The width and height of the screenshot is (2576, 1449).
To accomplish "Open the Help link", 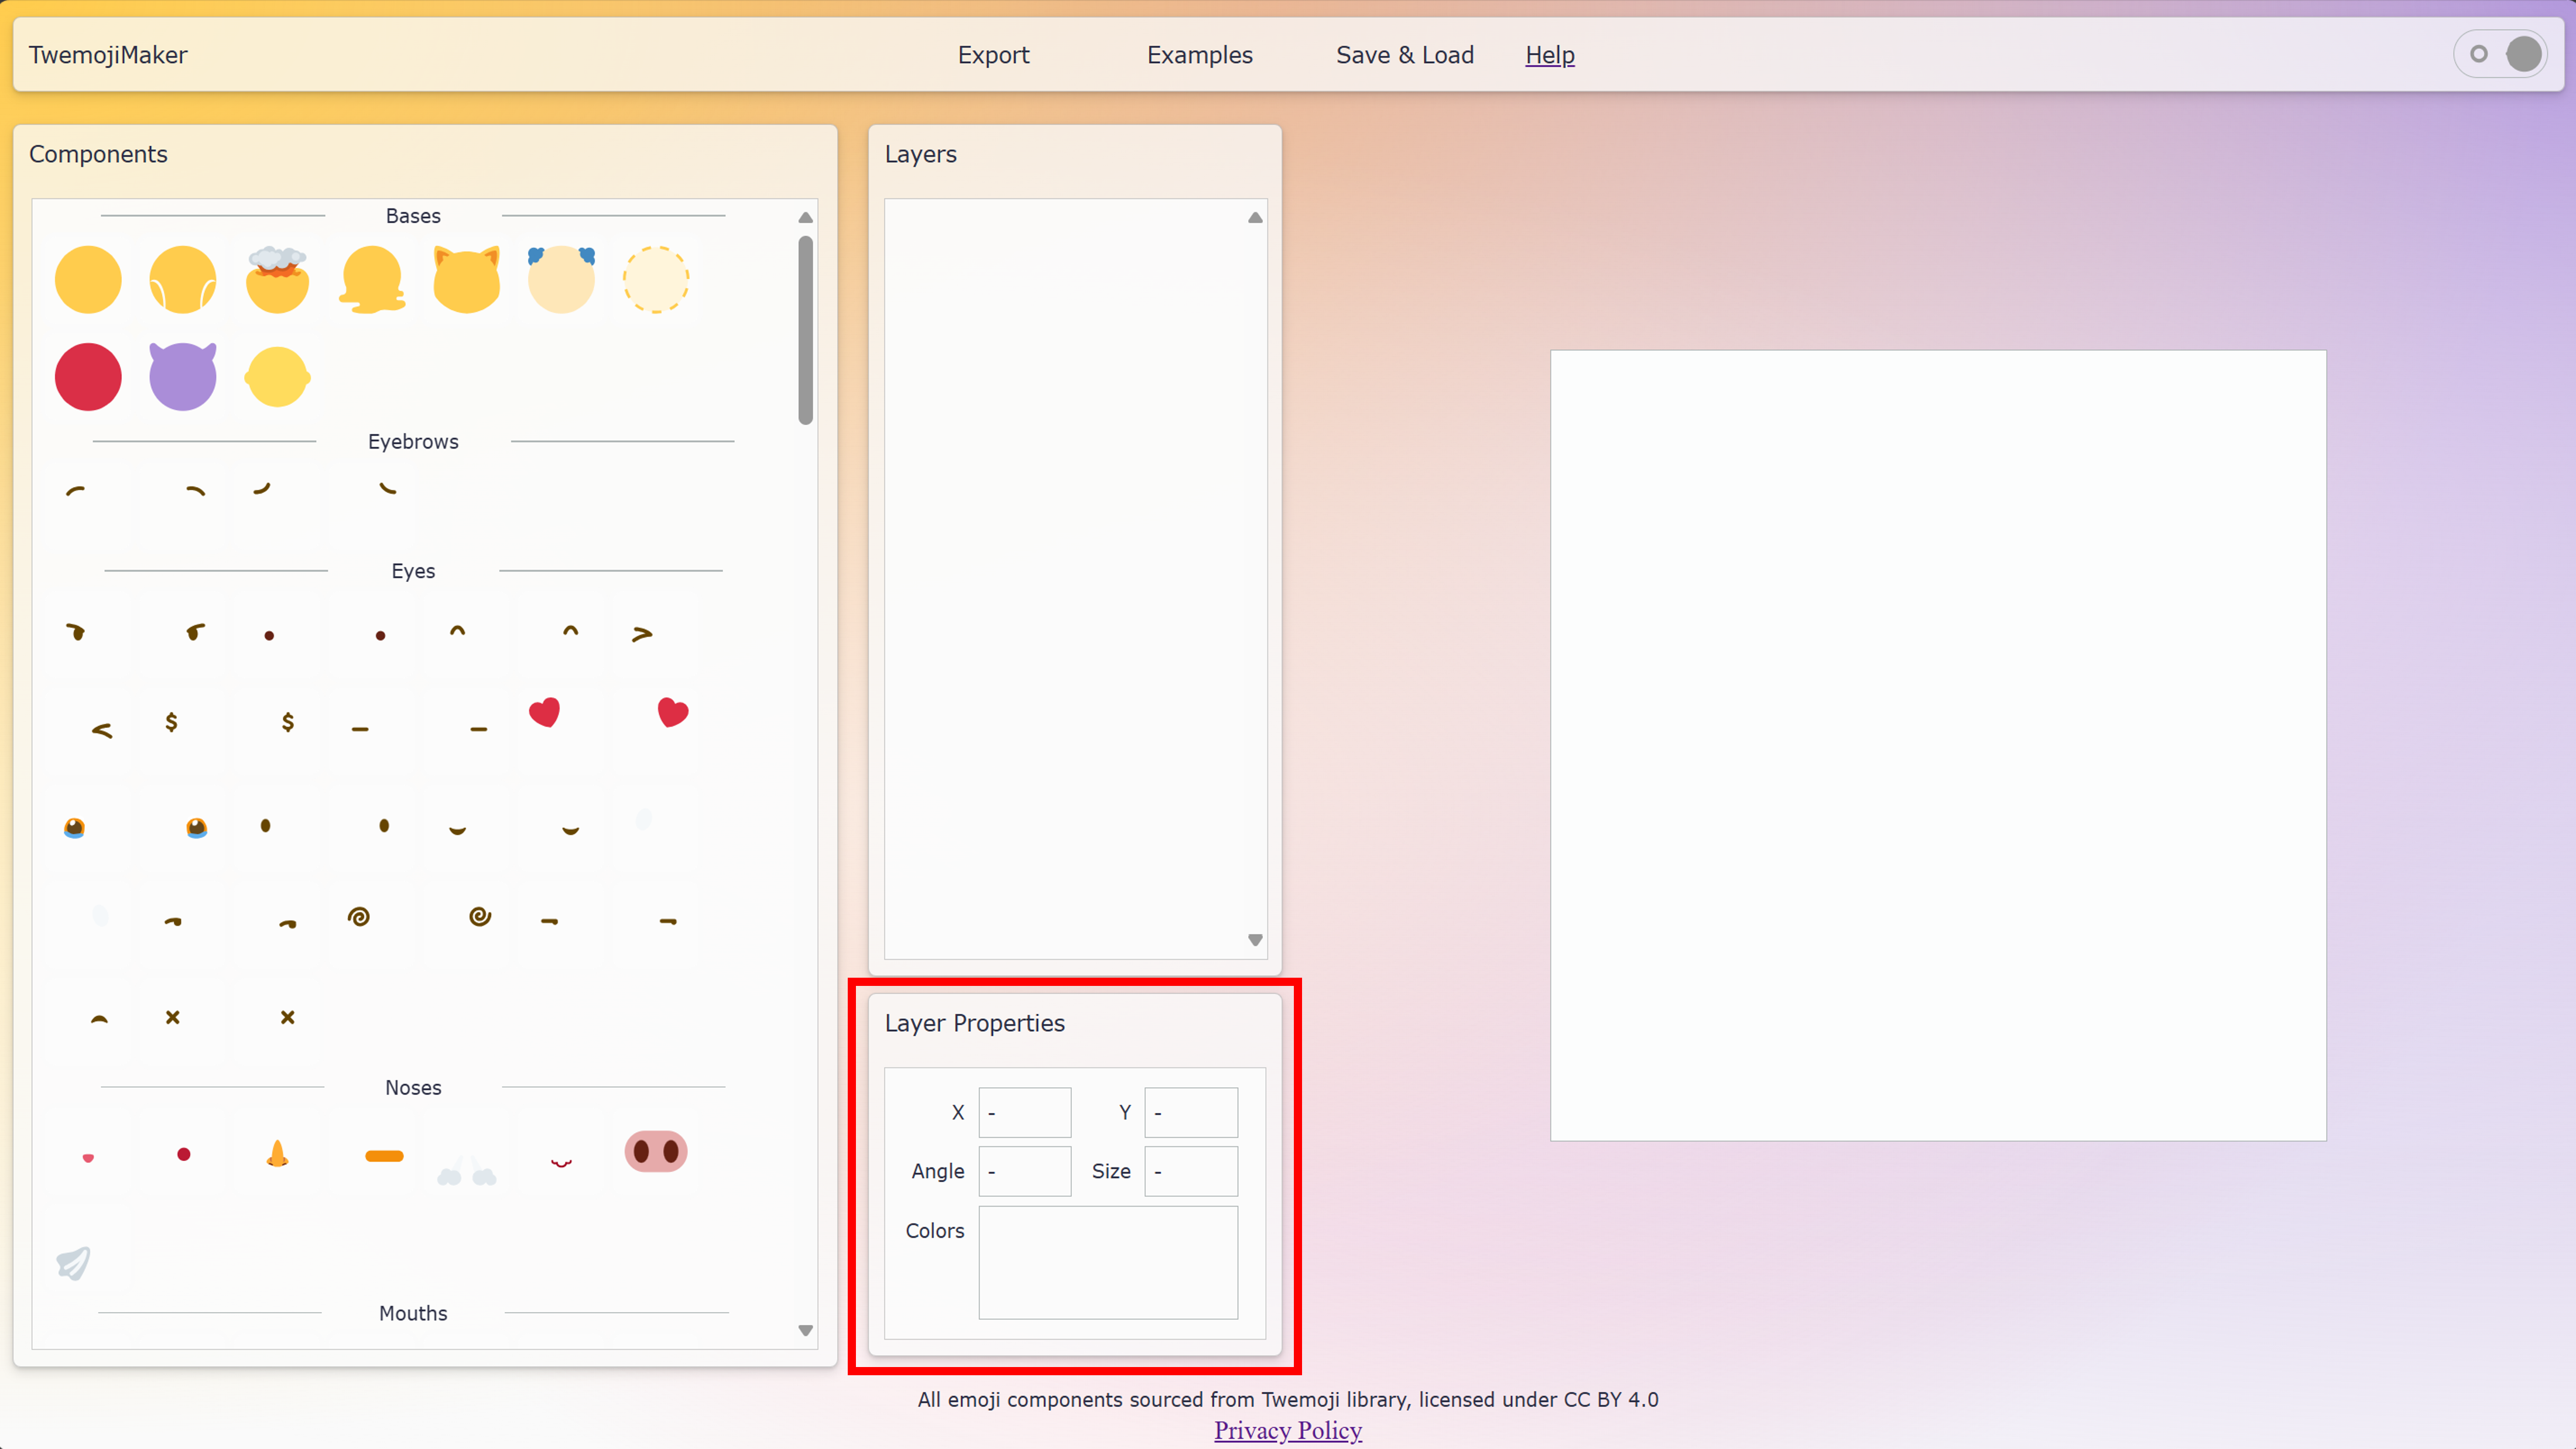I will (x=1549, y=55).
